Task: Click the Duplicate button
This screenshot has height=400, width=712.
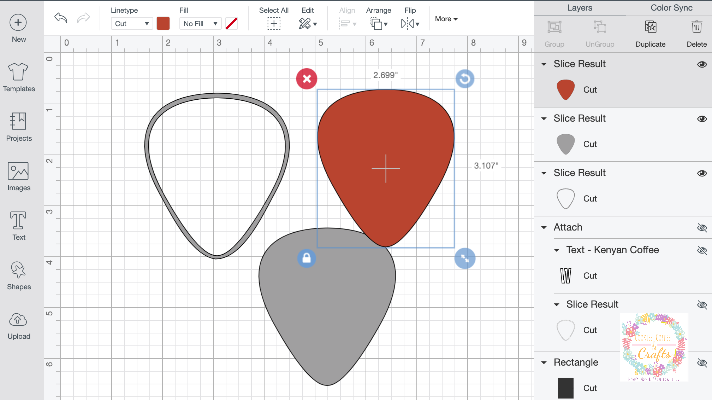Action: (x=650, y=34)
